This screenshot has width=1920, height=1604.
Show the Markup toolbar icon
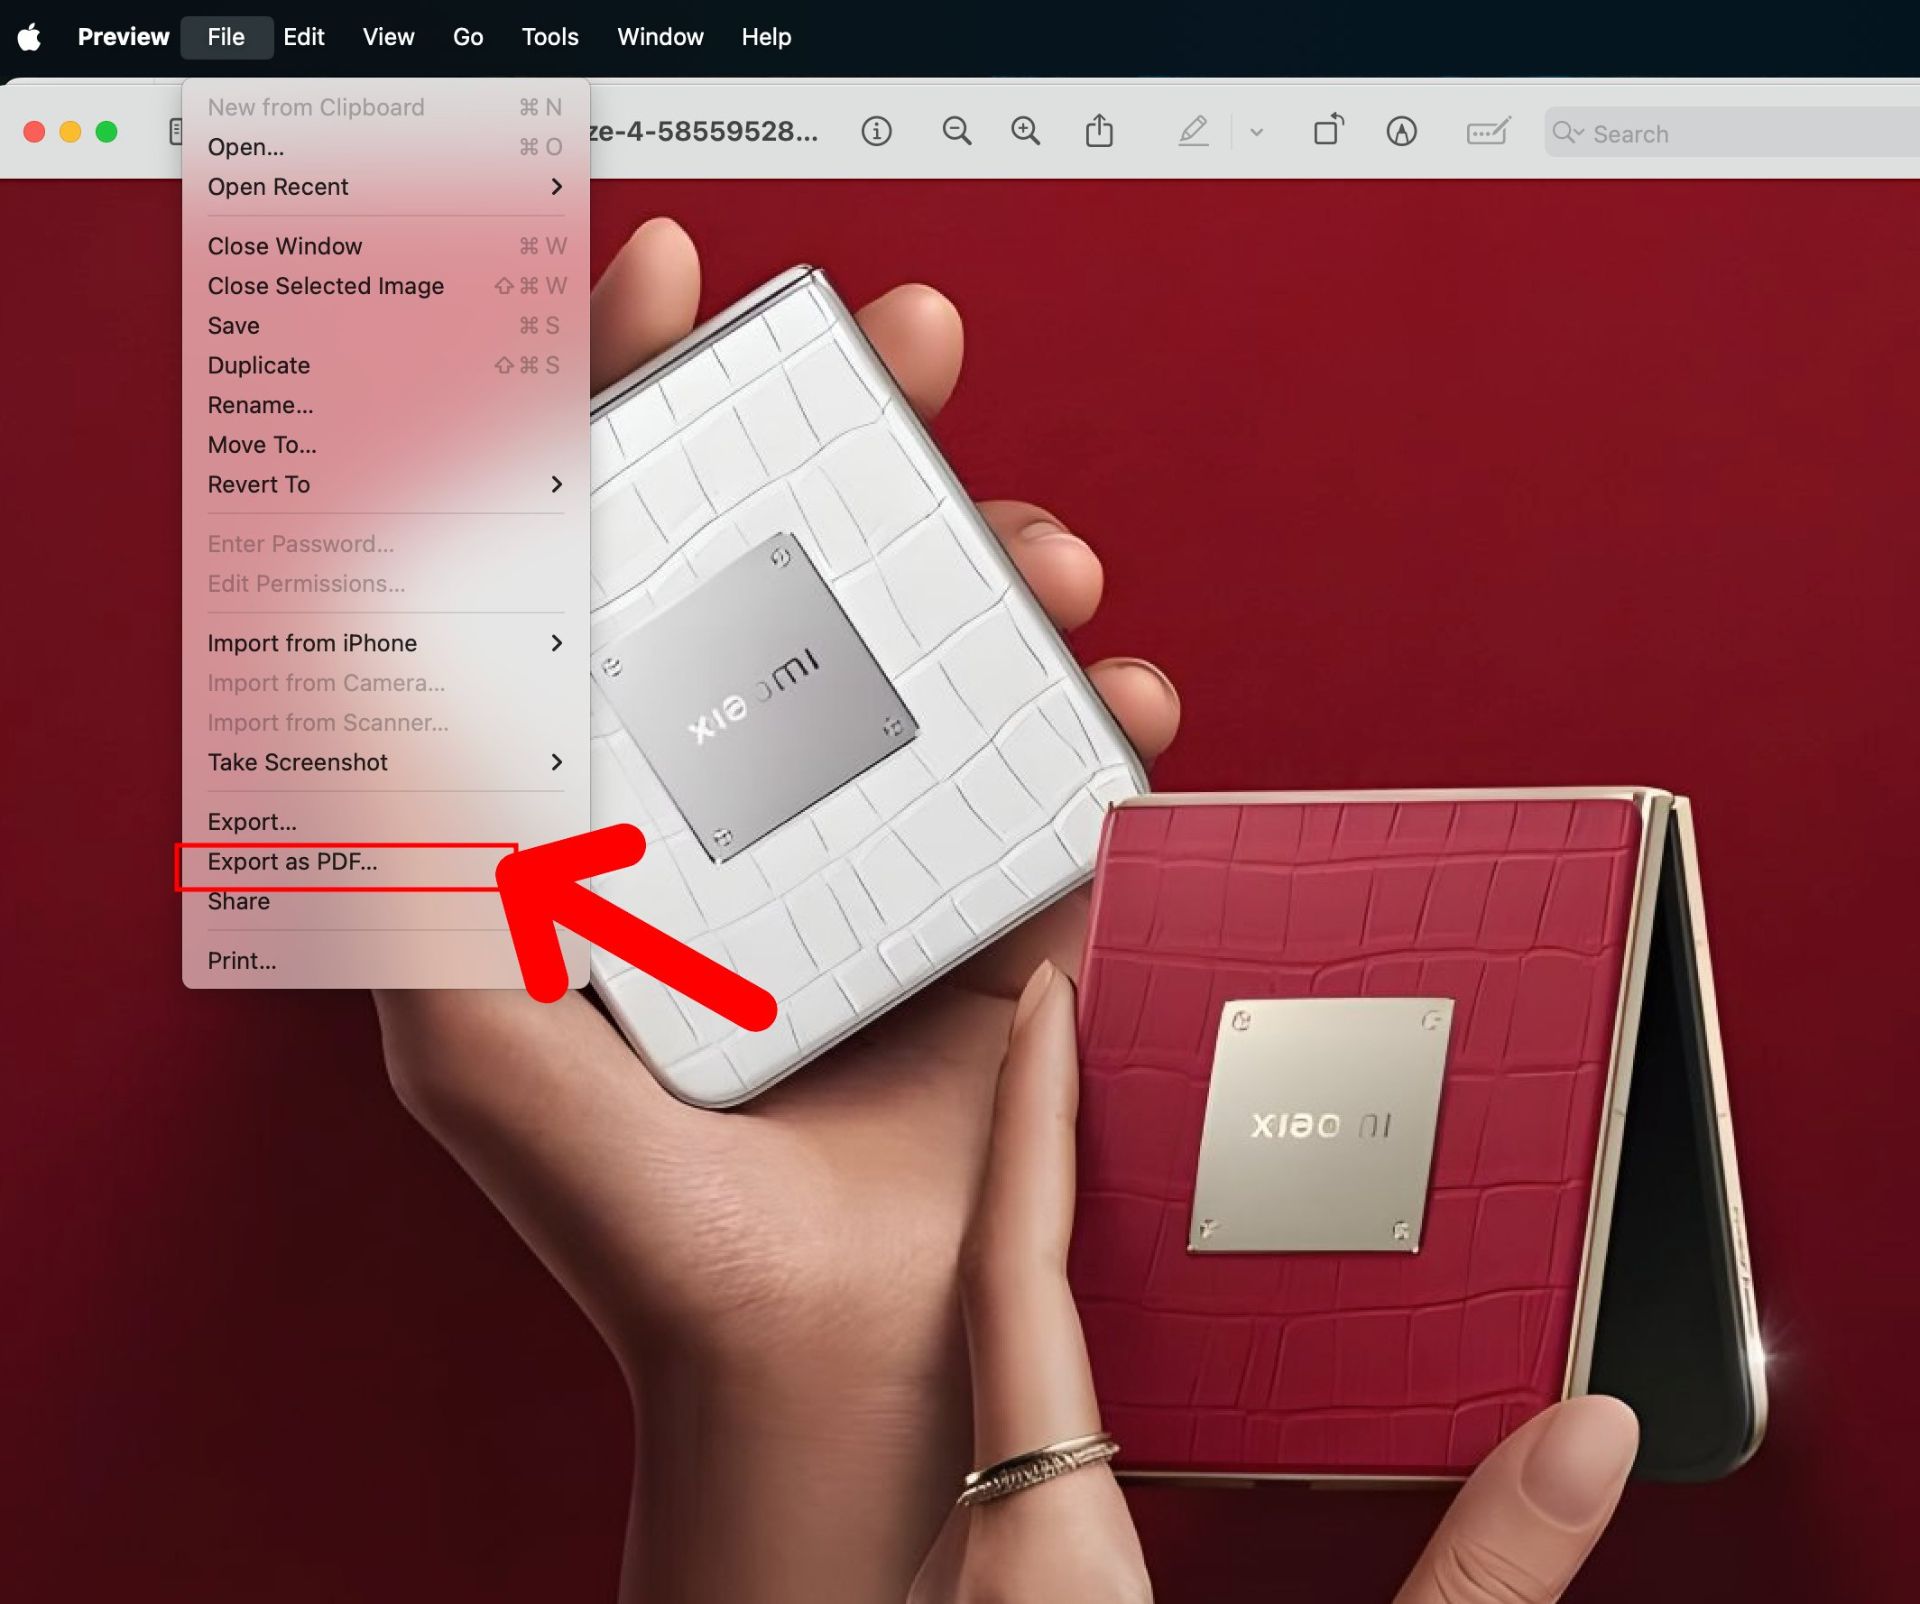click(1401, 131)
